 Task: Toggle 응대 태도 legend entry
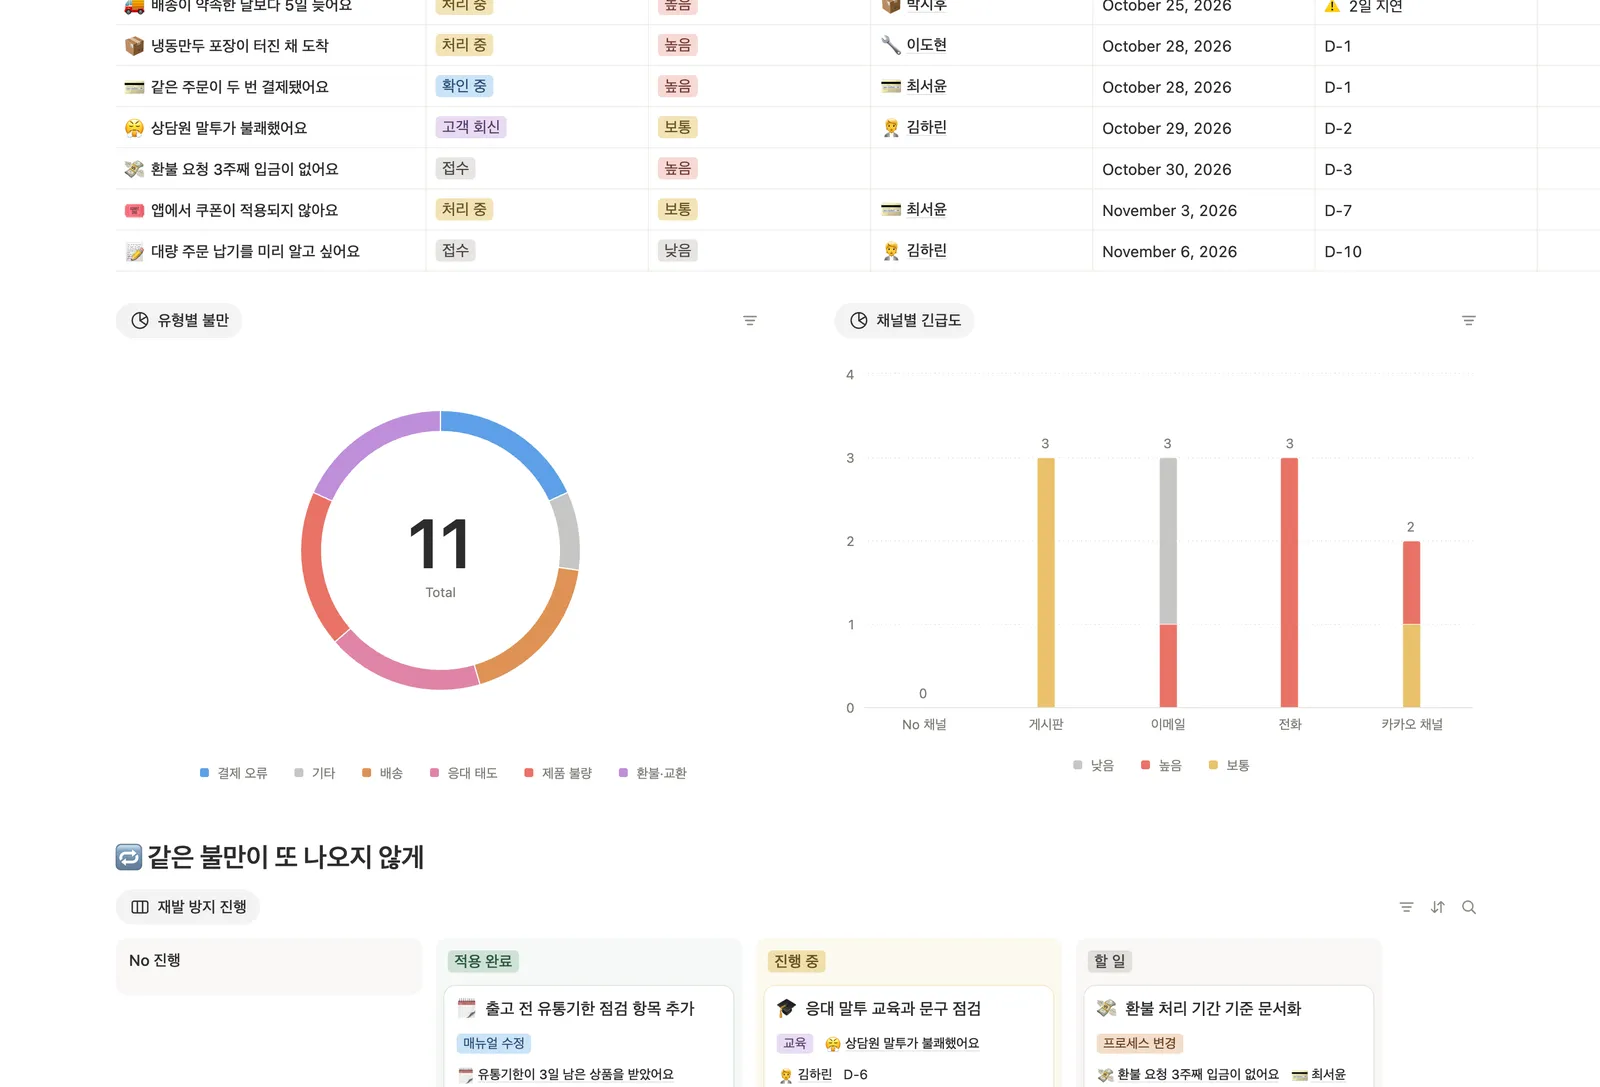click(464, 773)
